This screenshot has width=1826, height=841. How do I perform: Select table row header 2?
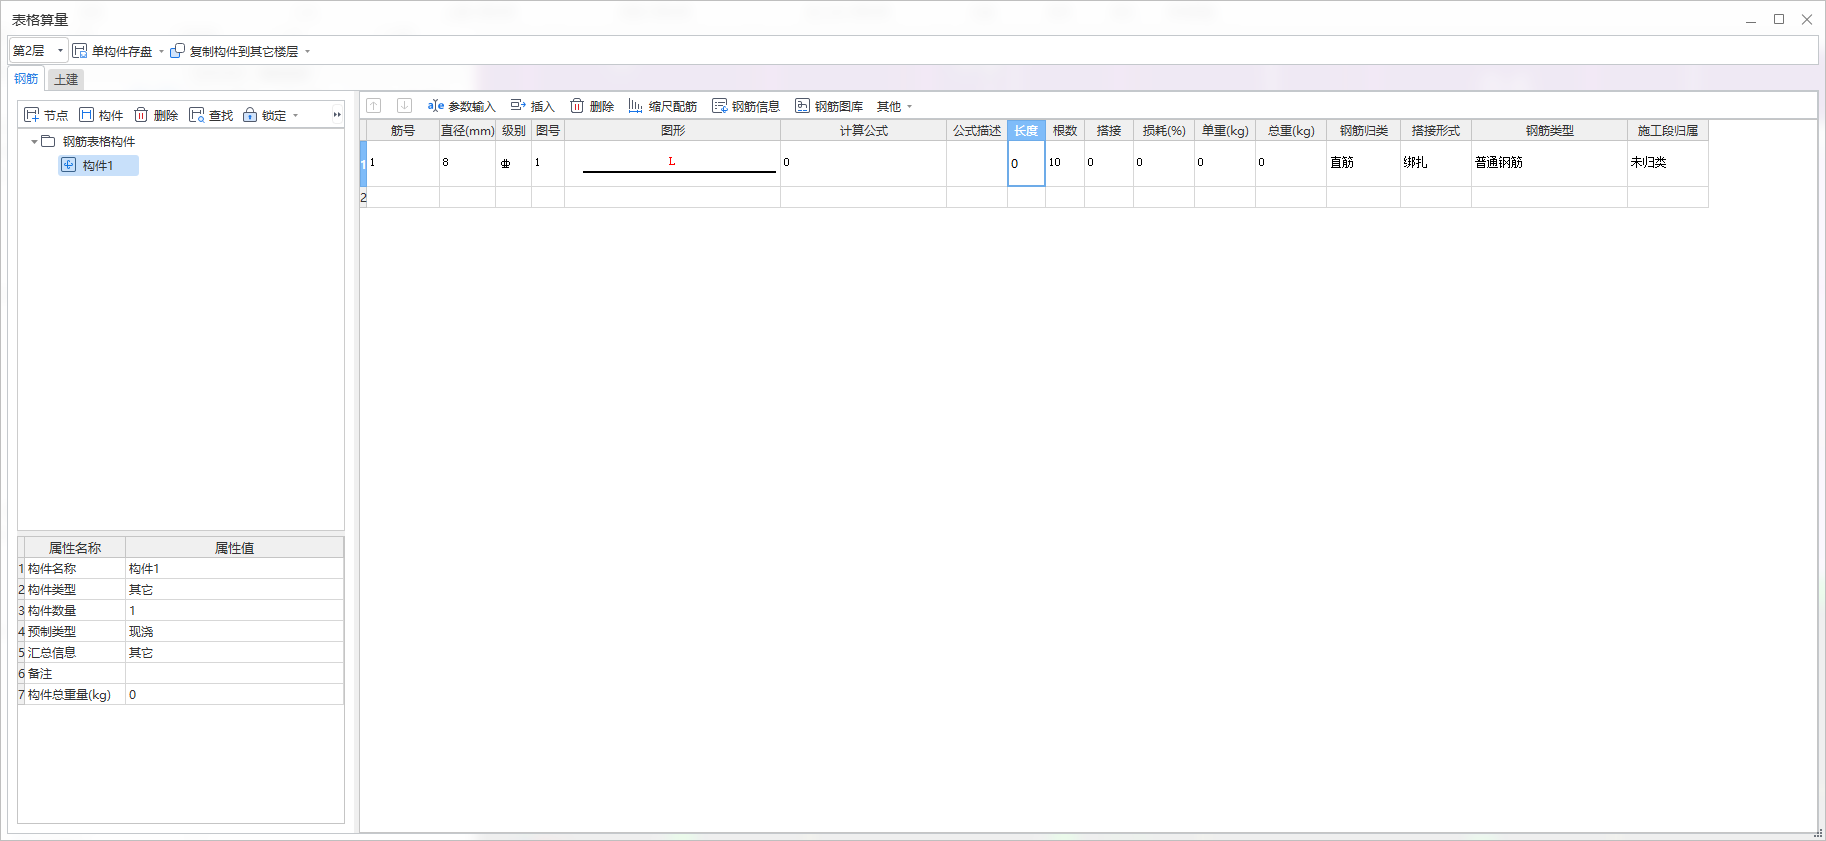pyautogui.click(x=364, y=198)
